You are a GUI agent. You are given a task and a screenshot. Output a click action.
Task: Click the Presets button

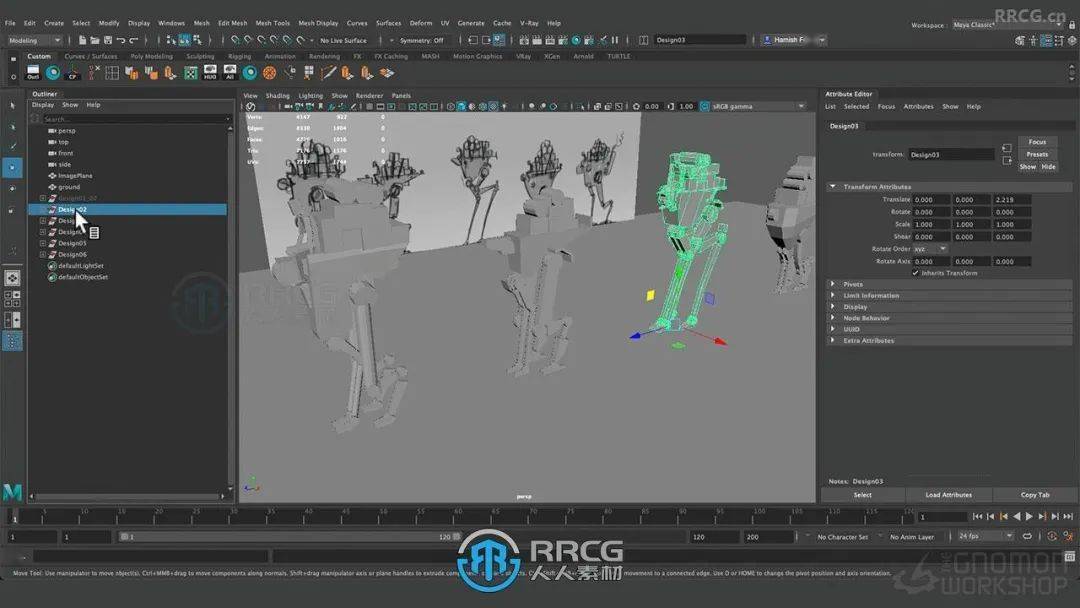pos(1037,154)
